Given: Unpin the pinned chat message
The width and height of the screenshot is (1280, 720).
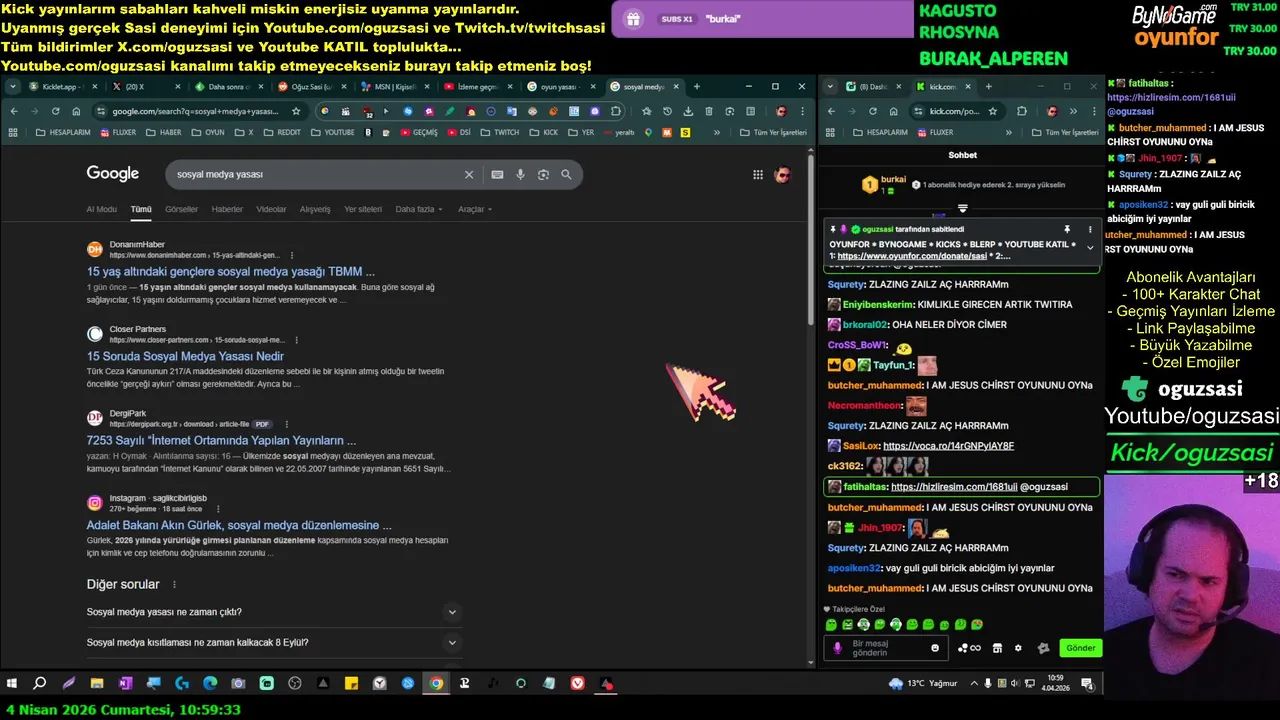Looking at the screenshot, I should [1067, 229].
